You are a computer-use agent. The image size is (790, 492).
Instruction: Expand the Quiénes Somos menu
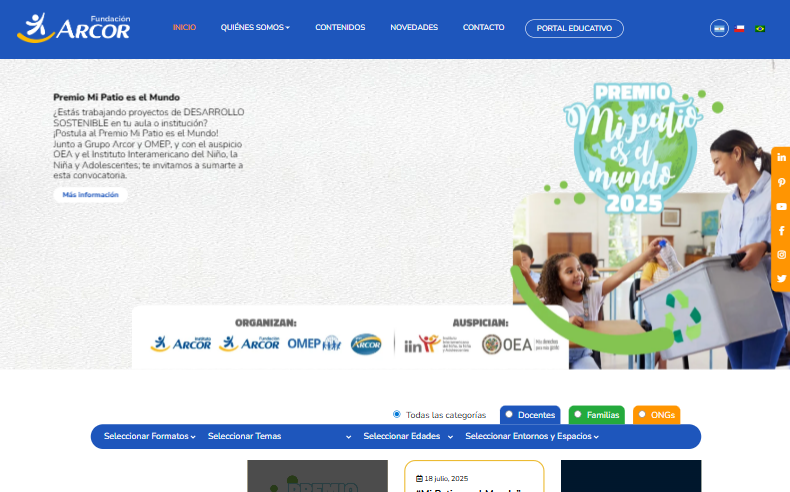[255, 27]
